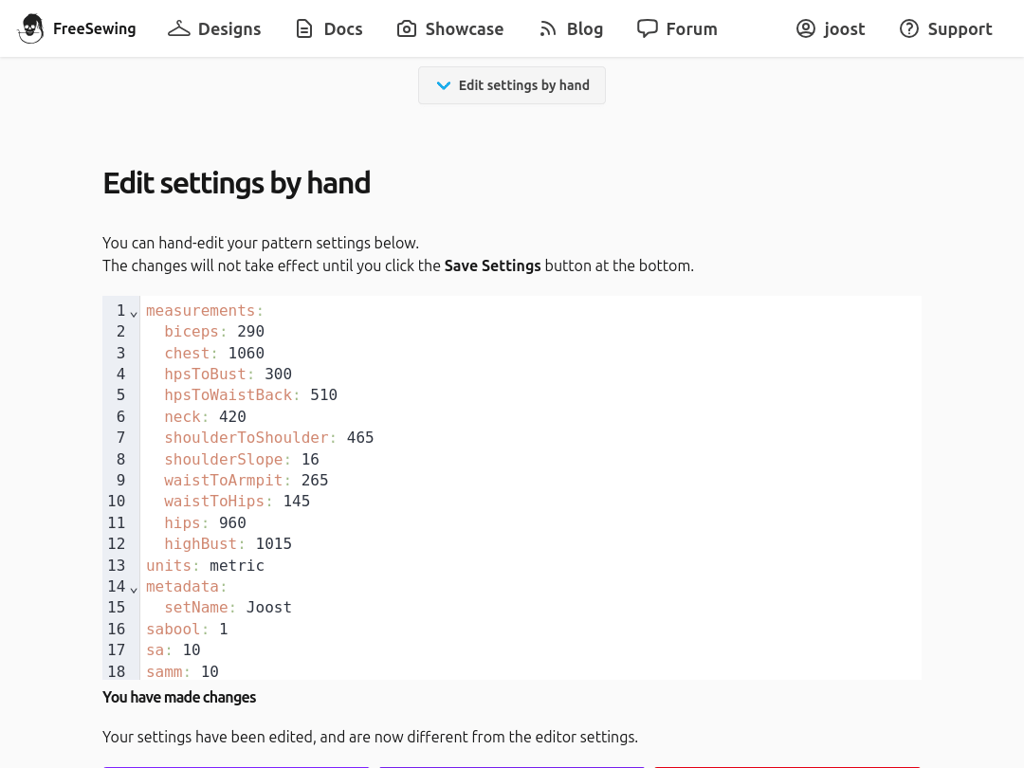Click the samm: 10 line
This screenshot has width=1024, height=768.
coord(182,671)
